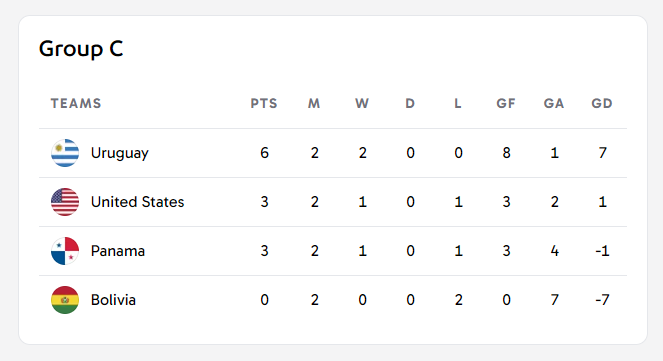
Task: Click the TEAMS column header
Action: point(76,104)
